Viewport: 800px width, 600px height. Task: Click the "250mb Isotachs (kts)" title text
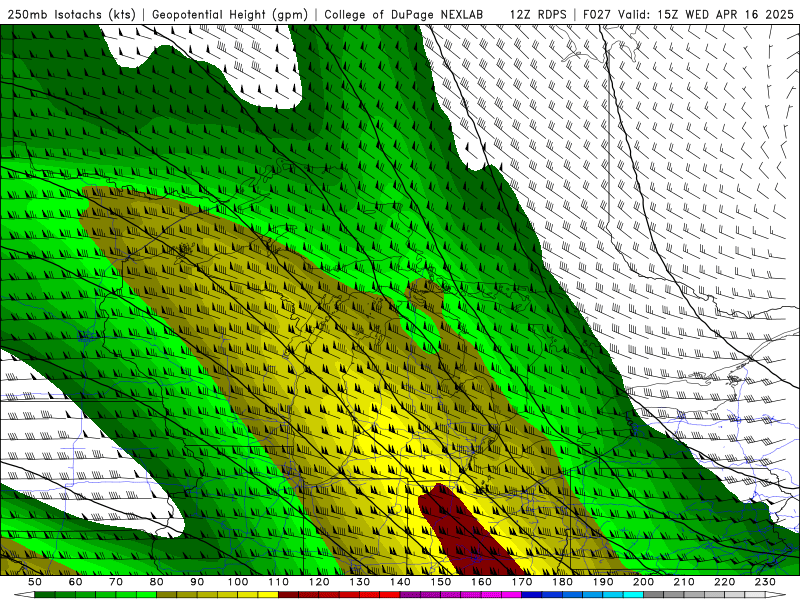tap(72, 14)
